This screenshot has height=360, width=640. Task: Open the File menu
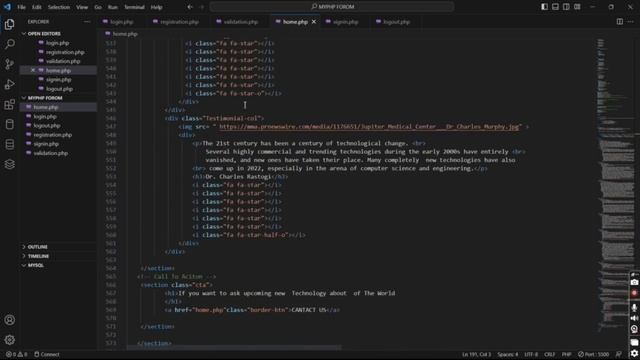click(21, 7)
